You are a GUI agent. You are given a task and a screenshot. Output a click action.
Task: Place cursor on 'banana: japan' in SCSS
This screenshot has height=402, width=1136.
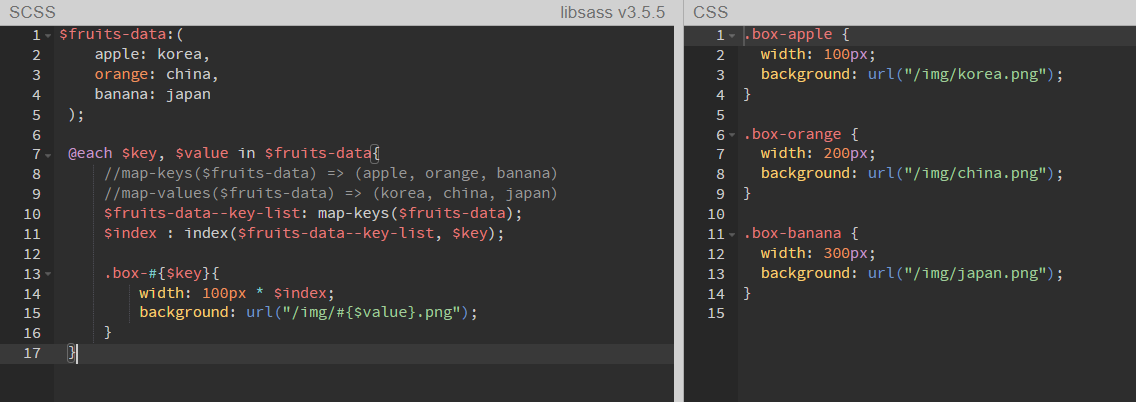(152, 94)
